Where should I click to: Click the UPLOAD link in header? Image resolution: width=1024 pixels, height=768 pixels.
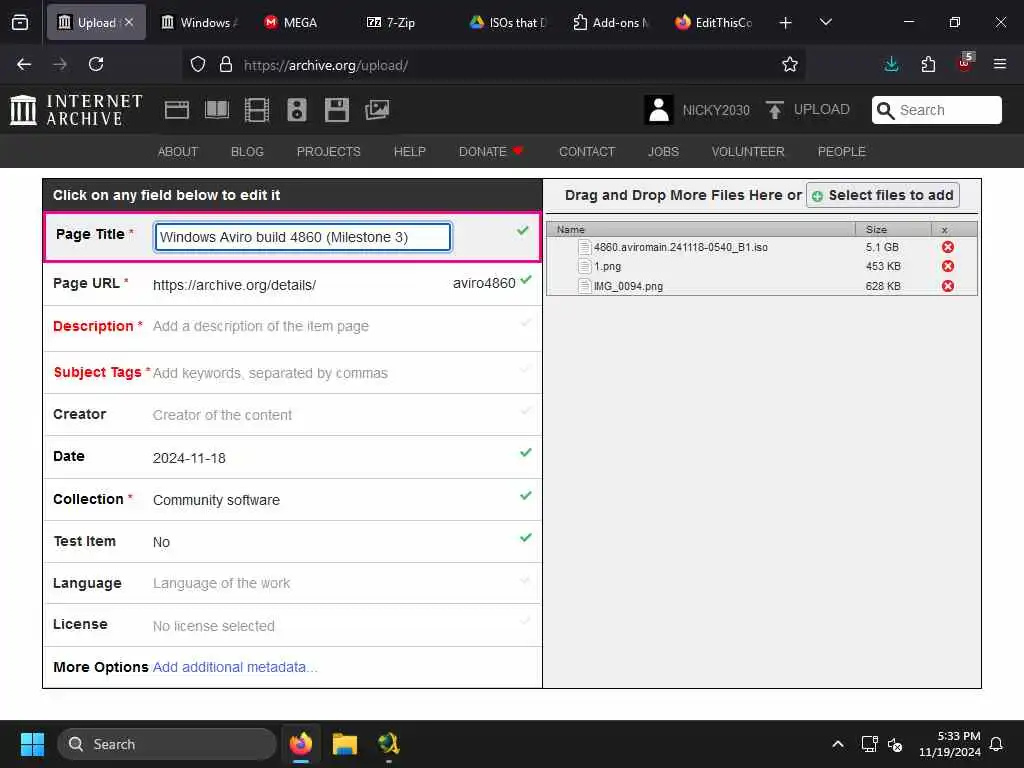[822, 109]
